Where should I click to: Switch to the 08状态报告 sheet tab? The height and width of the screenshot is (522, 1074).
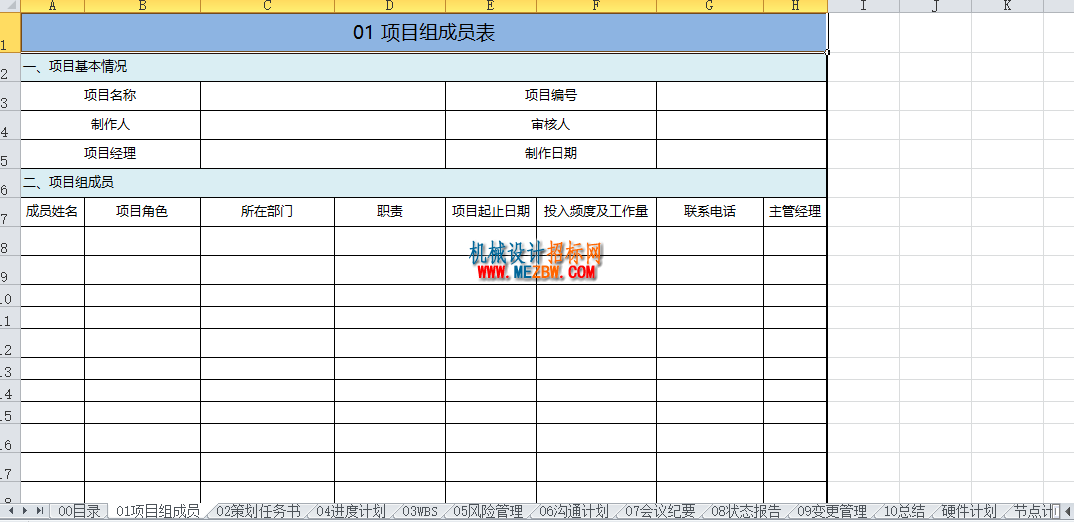746,511
